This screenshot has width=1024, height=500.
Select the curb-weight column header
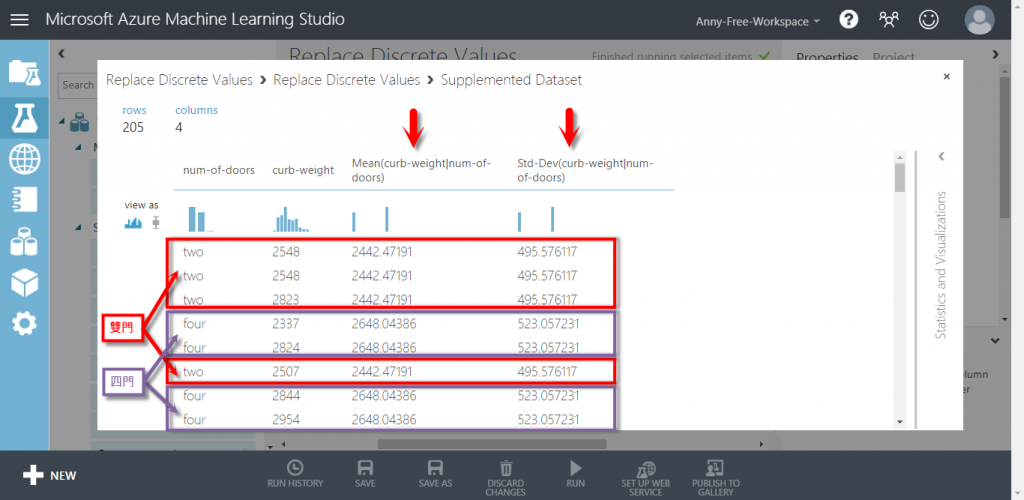(303, 170)
